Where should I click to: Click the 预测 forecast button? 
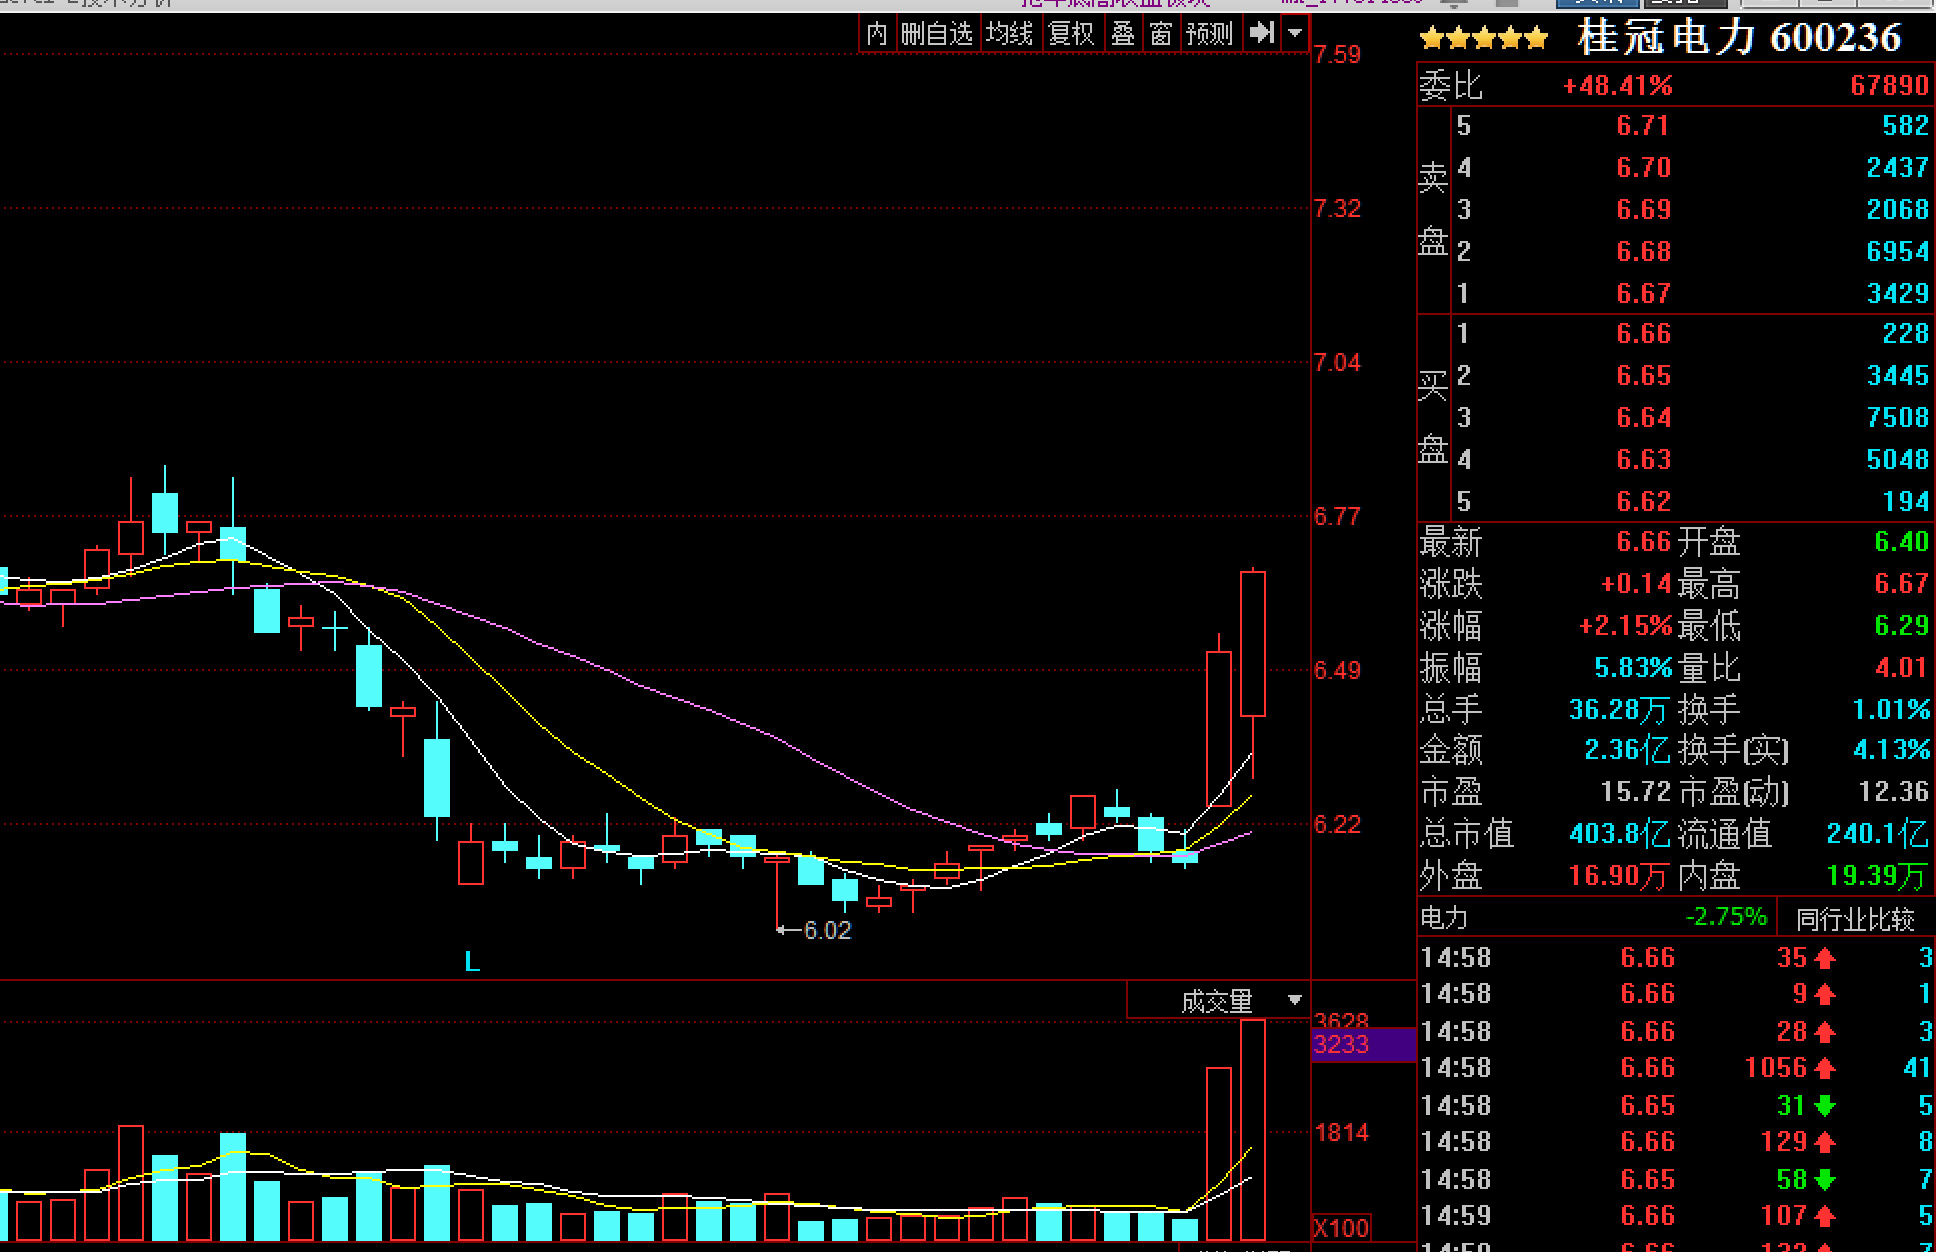[x=1209, y=34]
